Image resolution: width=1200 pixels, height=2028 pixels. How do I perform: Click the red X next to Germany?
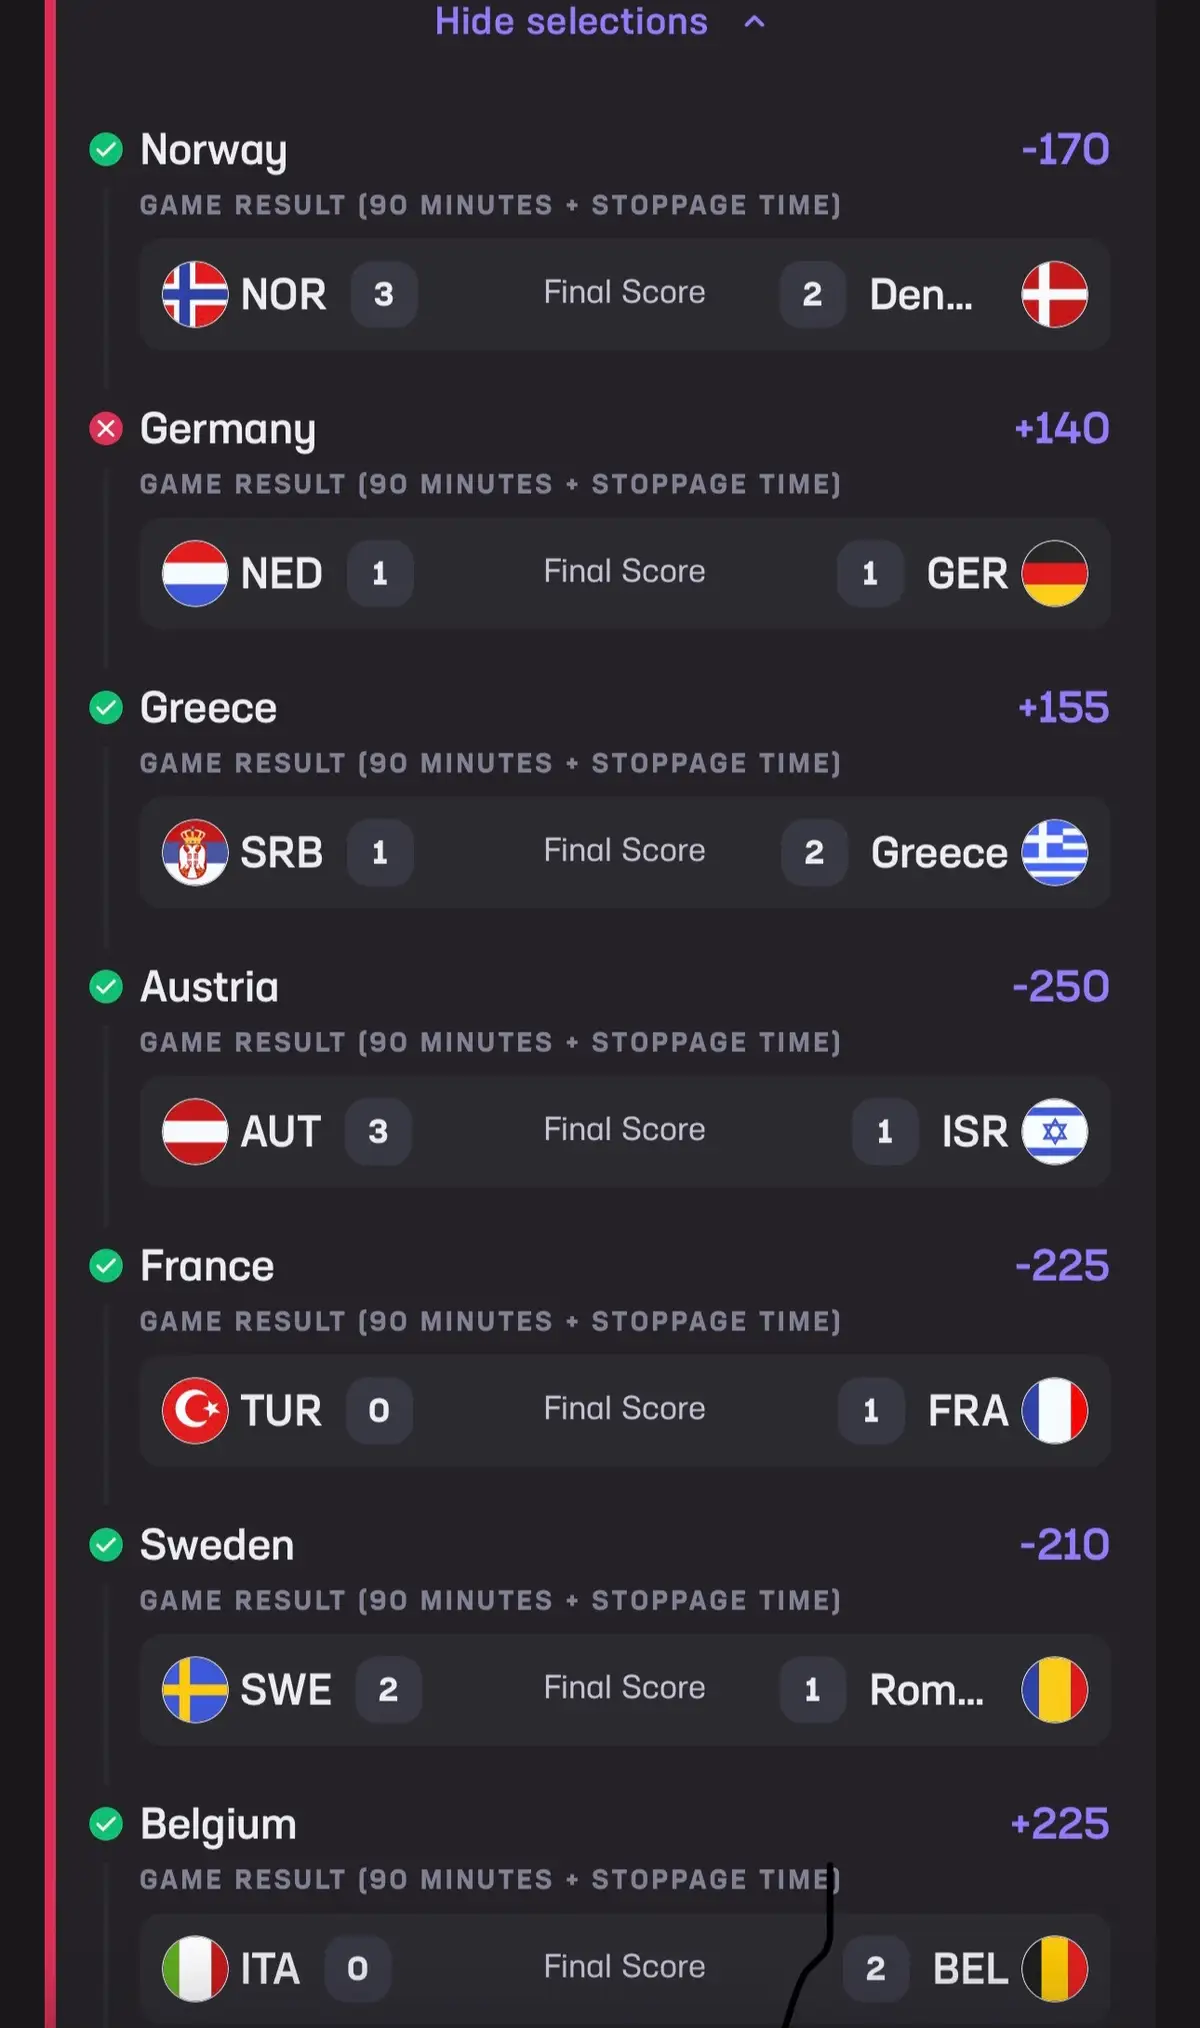(x=106, y=429)
